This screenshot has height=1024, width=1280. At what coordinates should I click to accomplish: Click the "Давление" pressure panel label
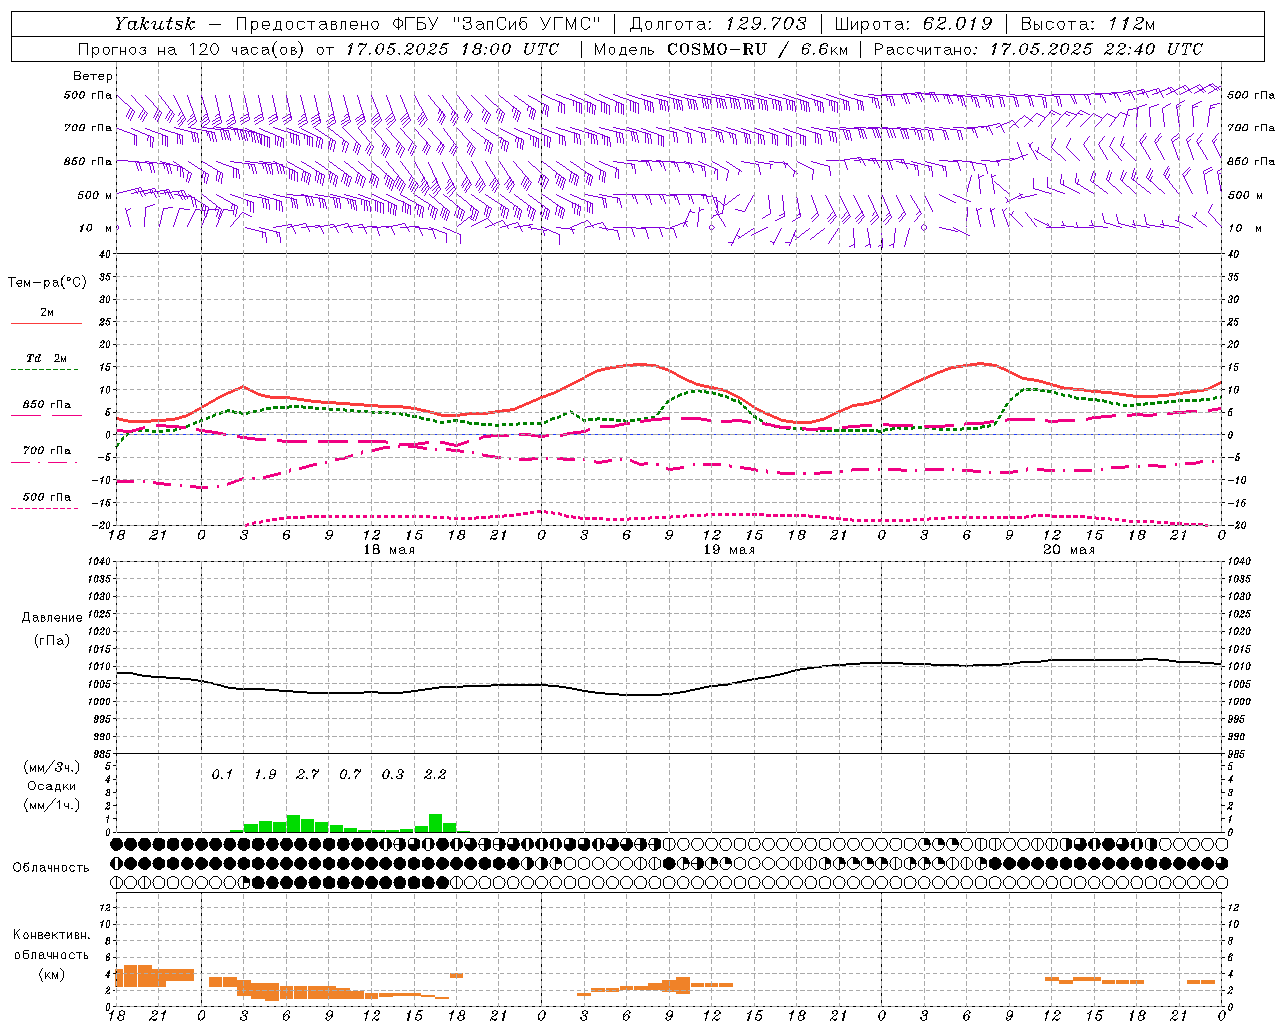click(x=52, y=618)
